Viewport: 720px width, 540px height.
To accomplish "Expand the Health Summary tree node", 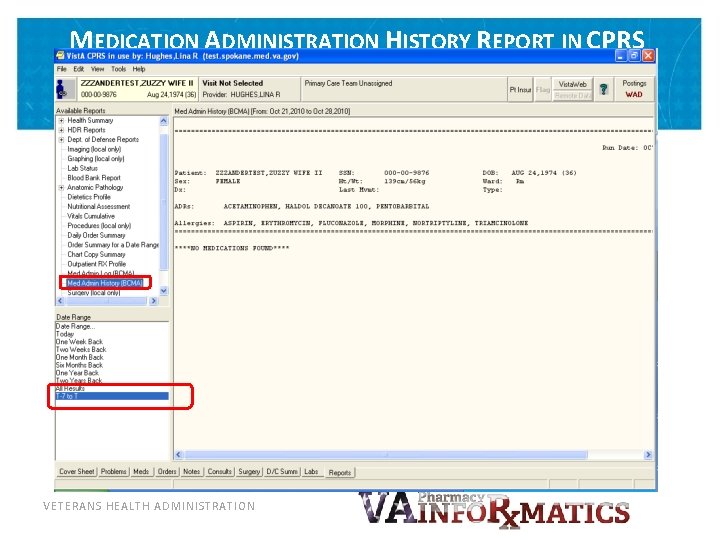I will click(x=61, y=120).
